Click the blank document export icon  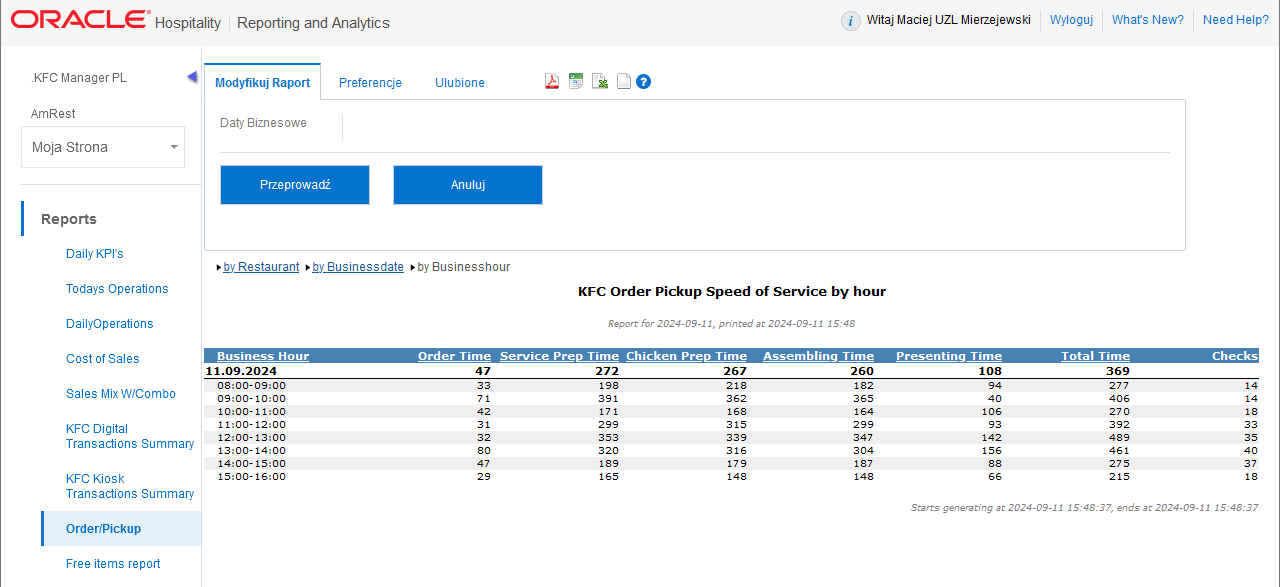point(623,81)
